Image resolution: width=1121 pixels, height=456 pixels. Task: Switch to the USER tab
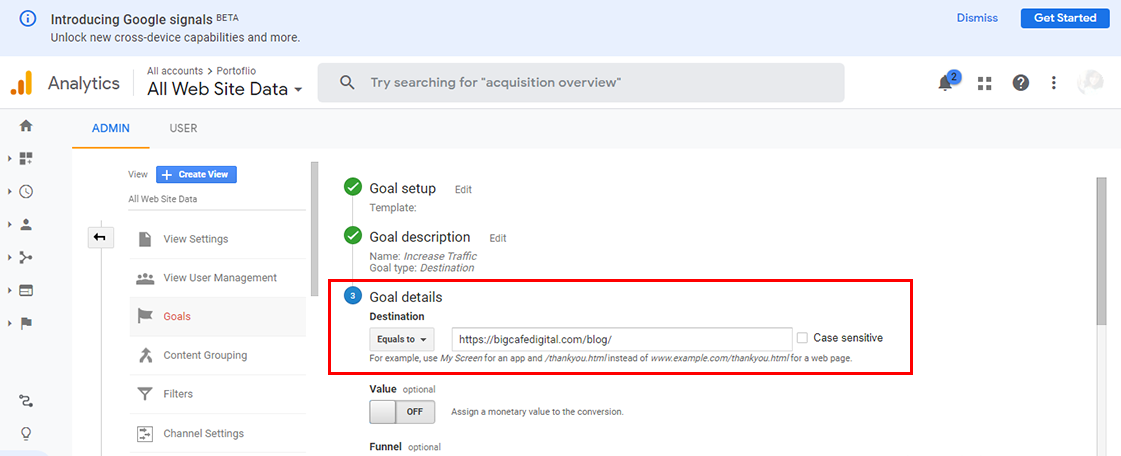pyautogui.click(x=183, y=128)
